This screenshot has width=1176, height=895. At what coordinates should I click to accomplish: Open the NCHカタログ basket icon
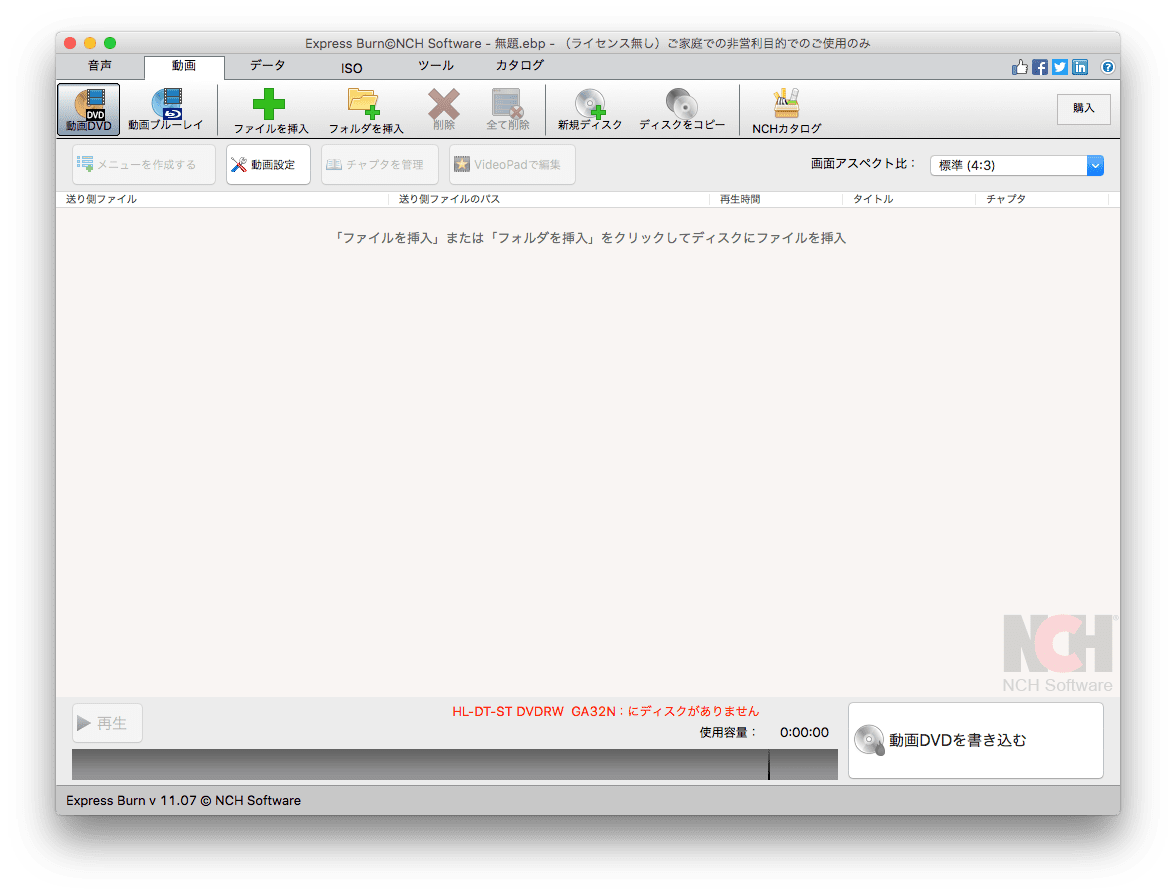(786, 110)
